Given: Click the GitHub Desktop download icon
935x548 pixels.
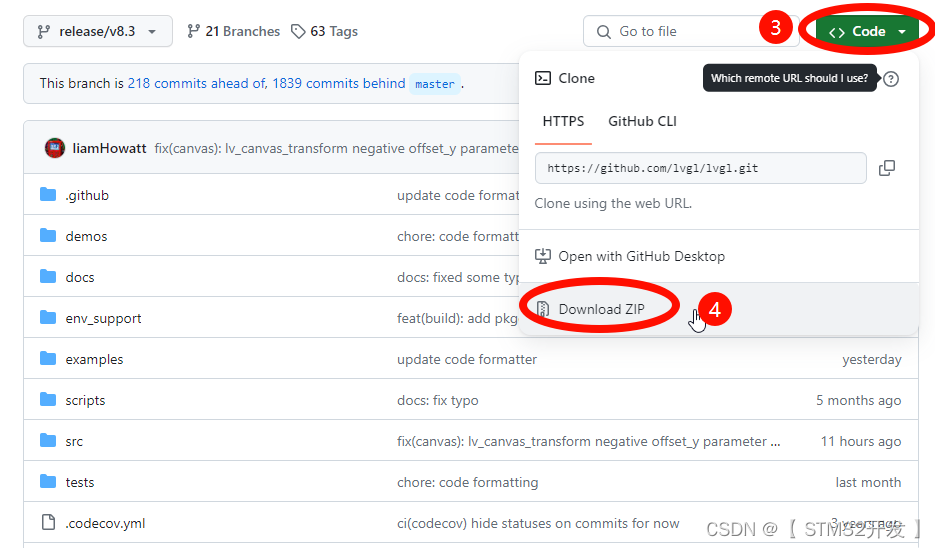Looking at the screenshot, I should pyautogui.click(x=543, y=256).
